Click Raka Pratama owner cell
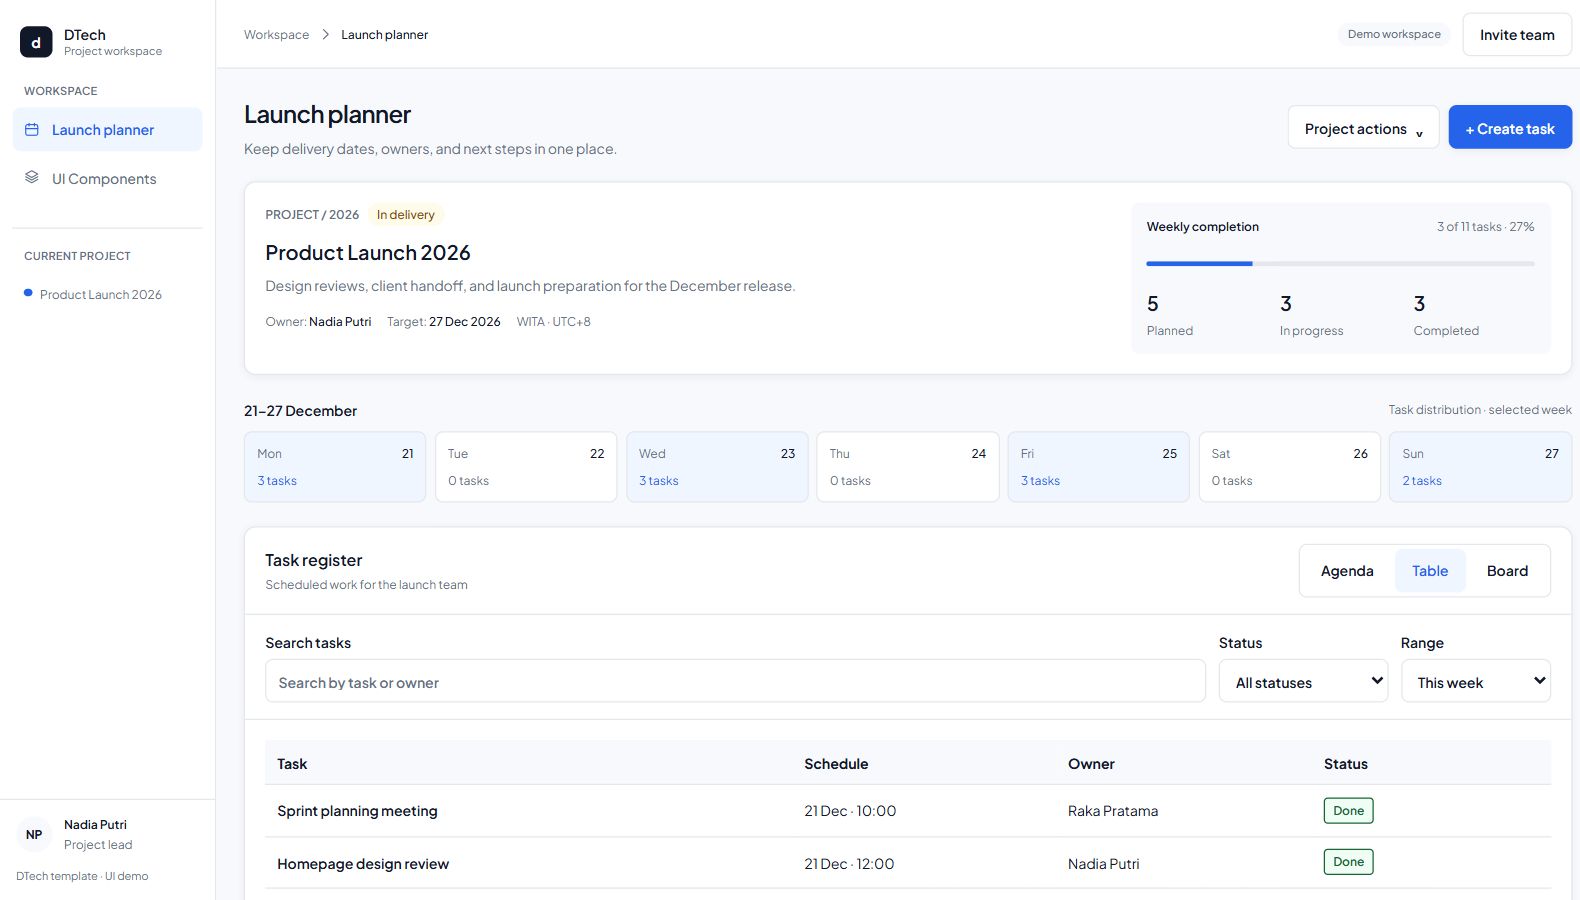 tap(1113, 811)
